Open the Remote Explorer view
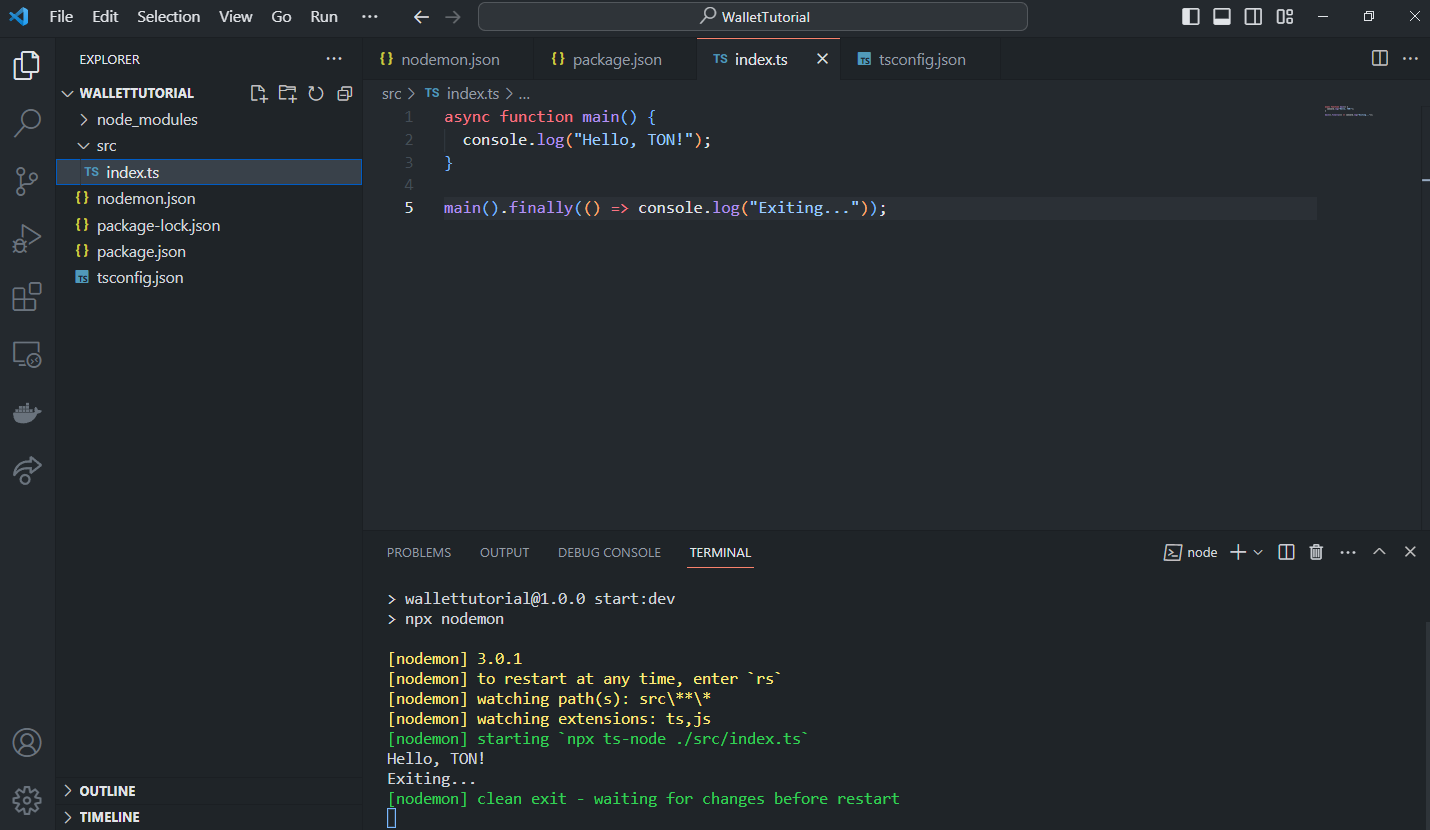The height and width of the screenshot is (830, 1430). [26, 353]
